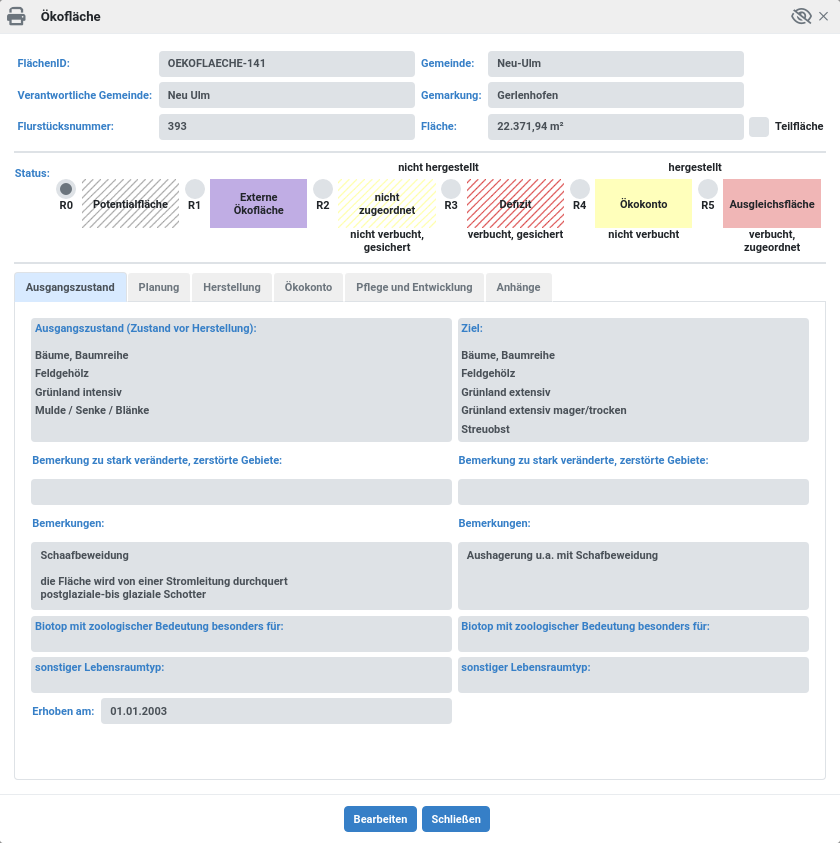The width and height of the screenshot is (840, 843).
Task: Click the Erhoben am date field
Action: pos(275,711)
